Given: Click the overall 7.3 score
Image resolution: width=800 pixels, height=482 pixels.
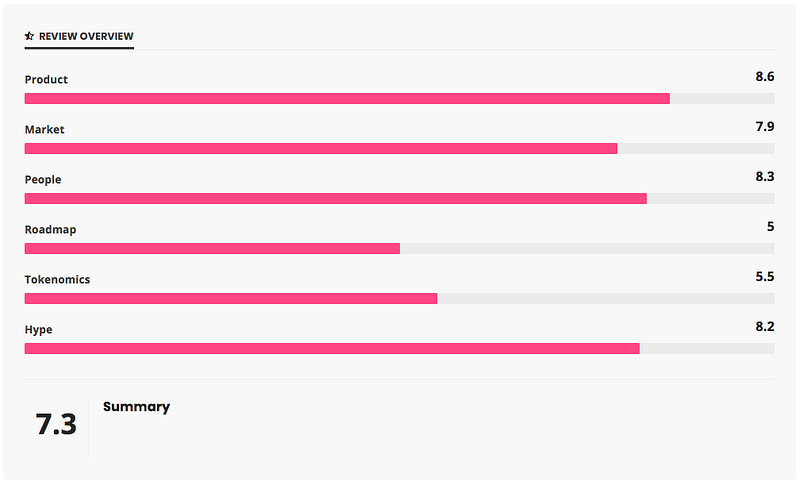Looking at the screenshot, I should 56,424.
